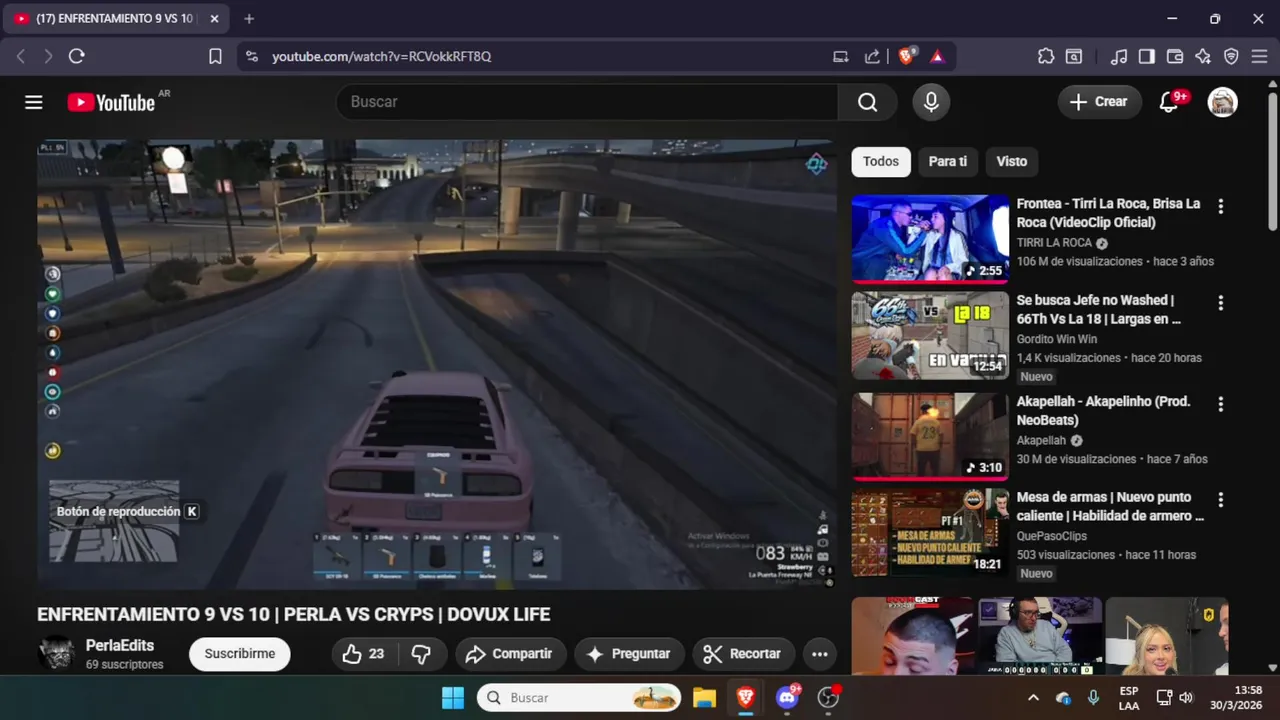Open browser extensions puzzle icon

click(x=1046, y=56)
